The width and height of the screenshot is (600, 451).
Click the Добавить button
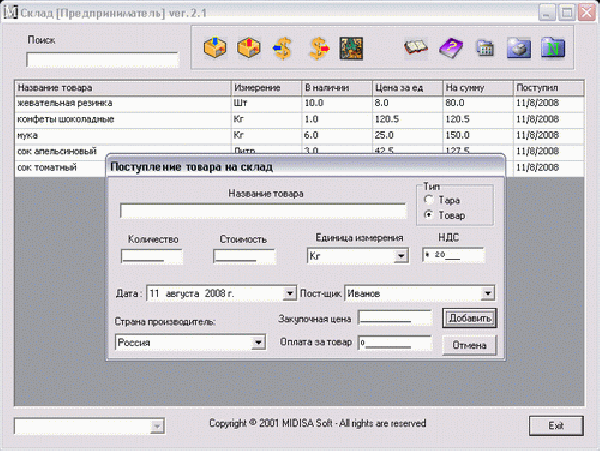pos(469,318)
